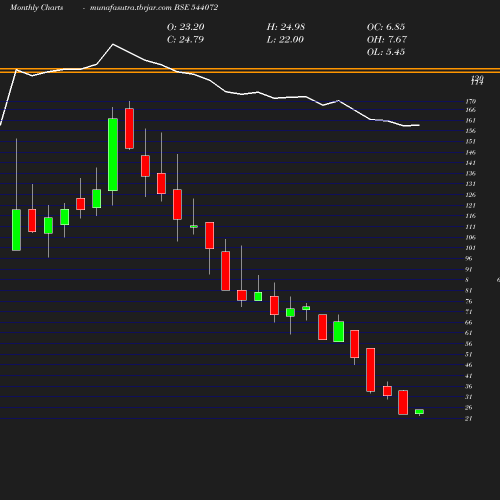Screen dimensions: 500x500
Task: Click the 121 price axis label
Action: 471,205
